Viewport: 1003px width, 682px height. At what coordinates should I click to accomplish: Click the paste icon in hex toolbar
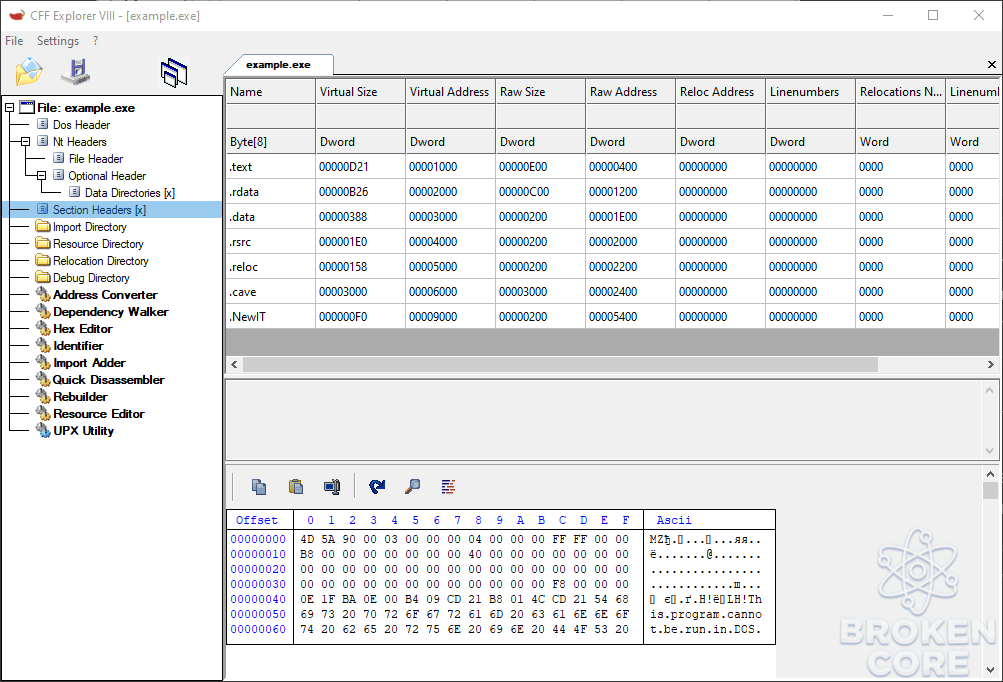pyautogui.click(x=296, y=487)
